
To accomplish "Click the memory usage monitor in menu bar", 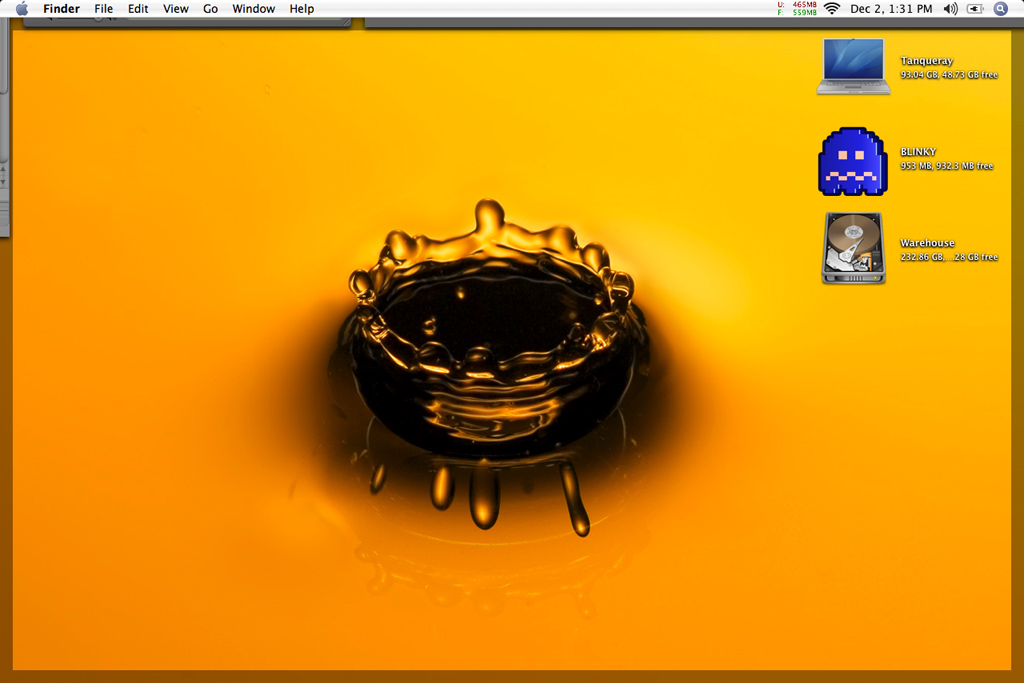I will 797,8.
